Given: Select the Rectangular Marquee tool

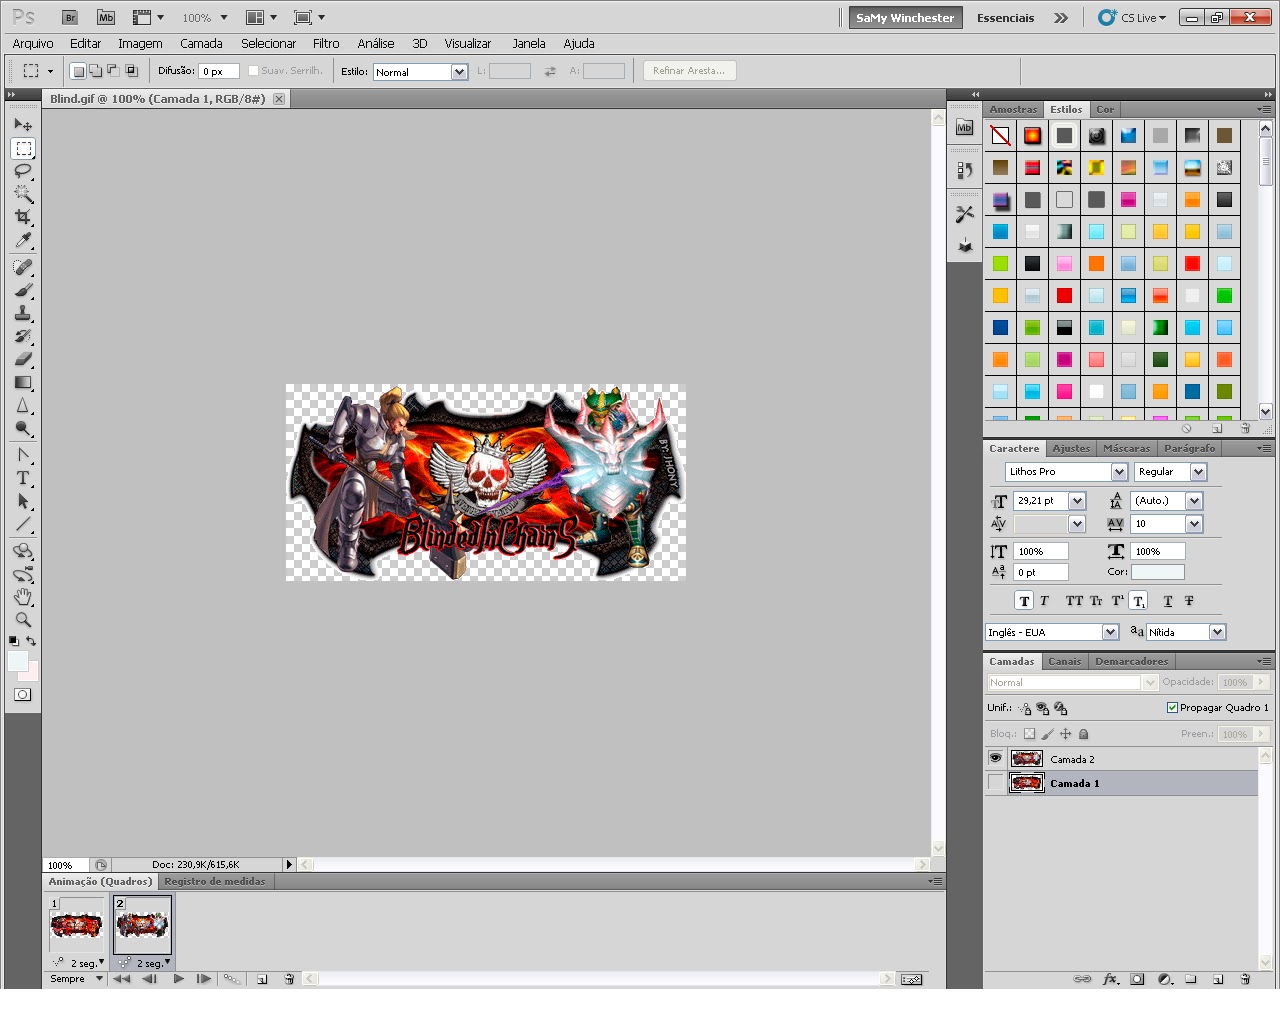Looking at the screenshot, I should [x=23, y=148].
